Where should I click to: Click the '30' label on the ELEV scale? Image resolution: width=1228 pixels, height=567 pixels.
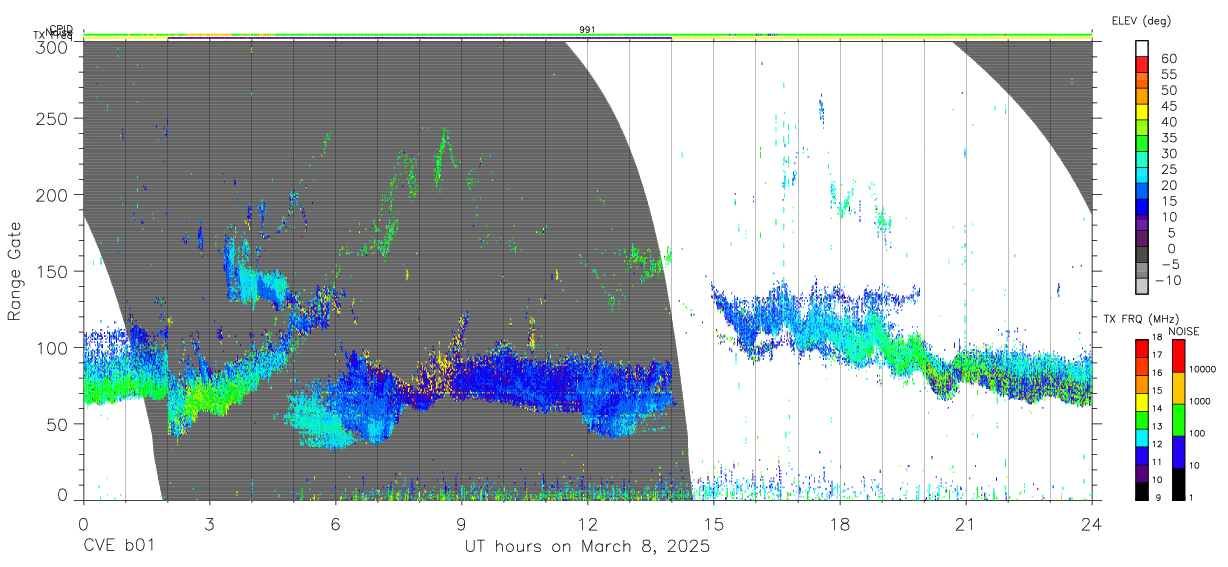tap(1169, 153)
